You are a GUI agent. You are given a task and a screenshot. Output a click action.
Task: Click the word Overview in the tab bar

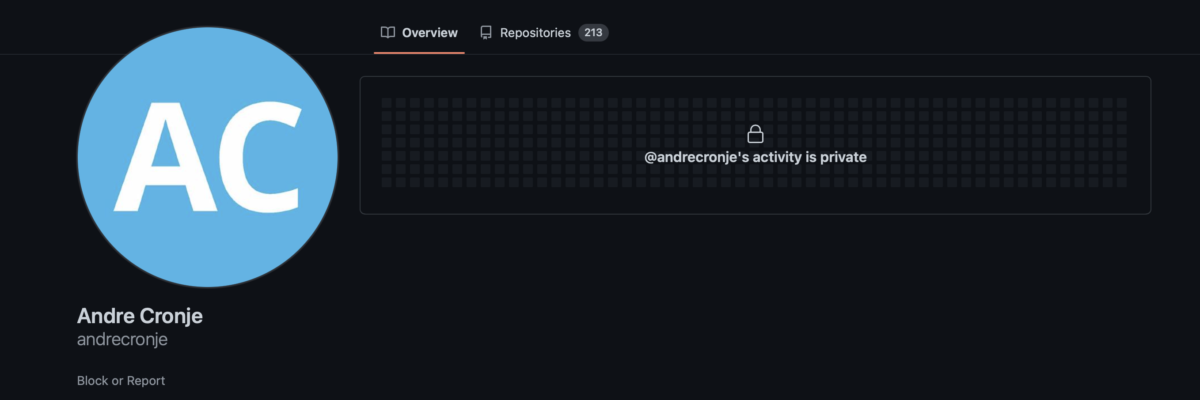[x=430, y=33]
